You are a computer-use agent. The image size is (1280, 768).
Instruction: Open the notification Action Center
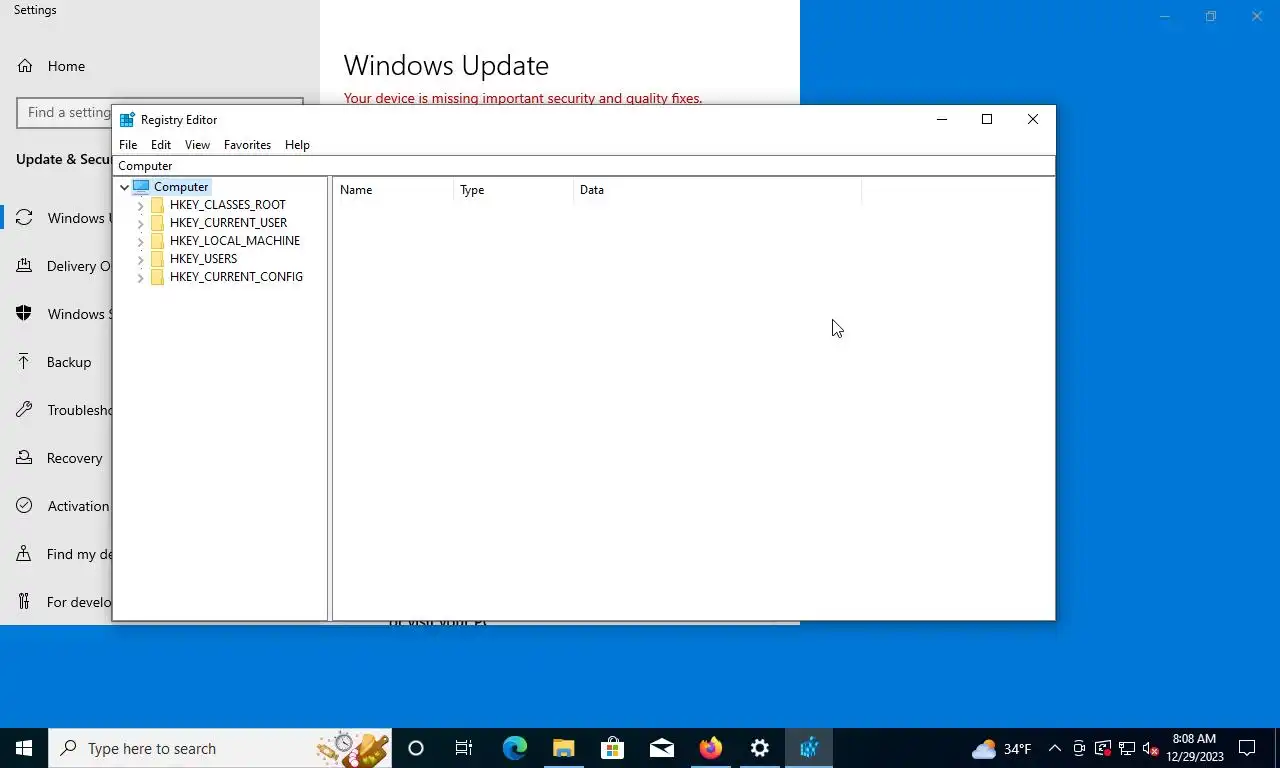pos(1247,748)
